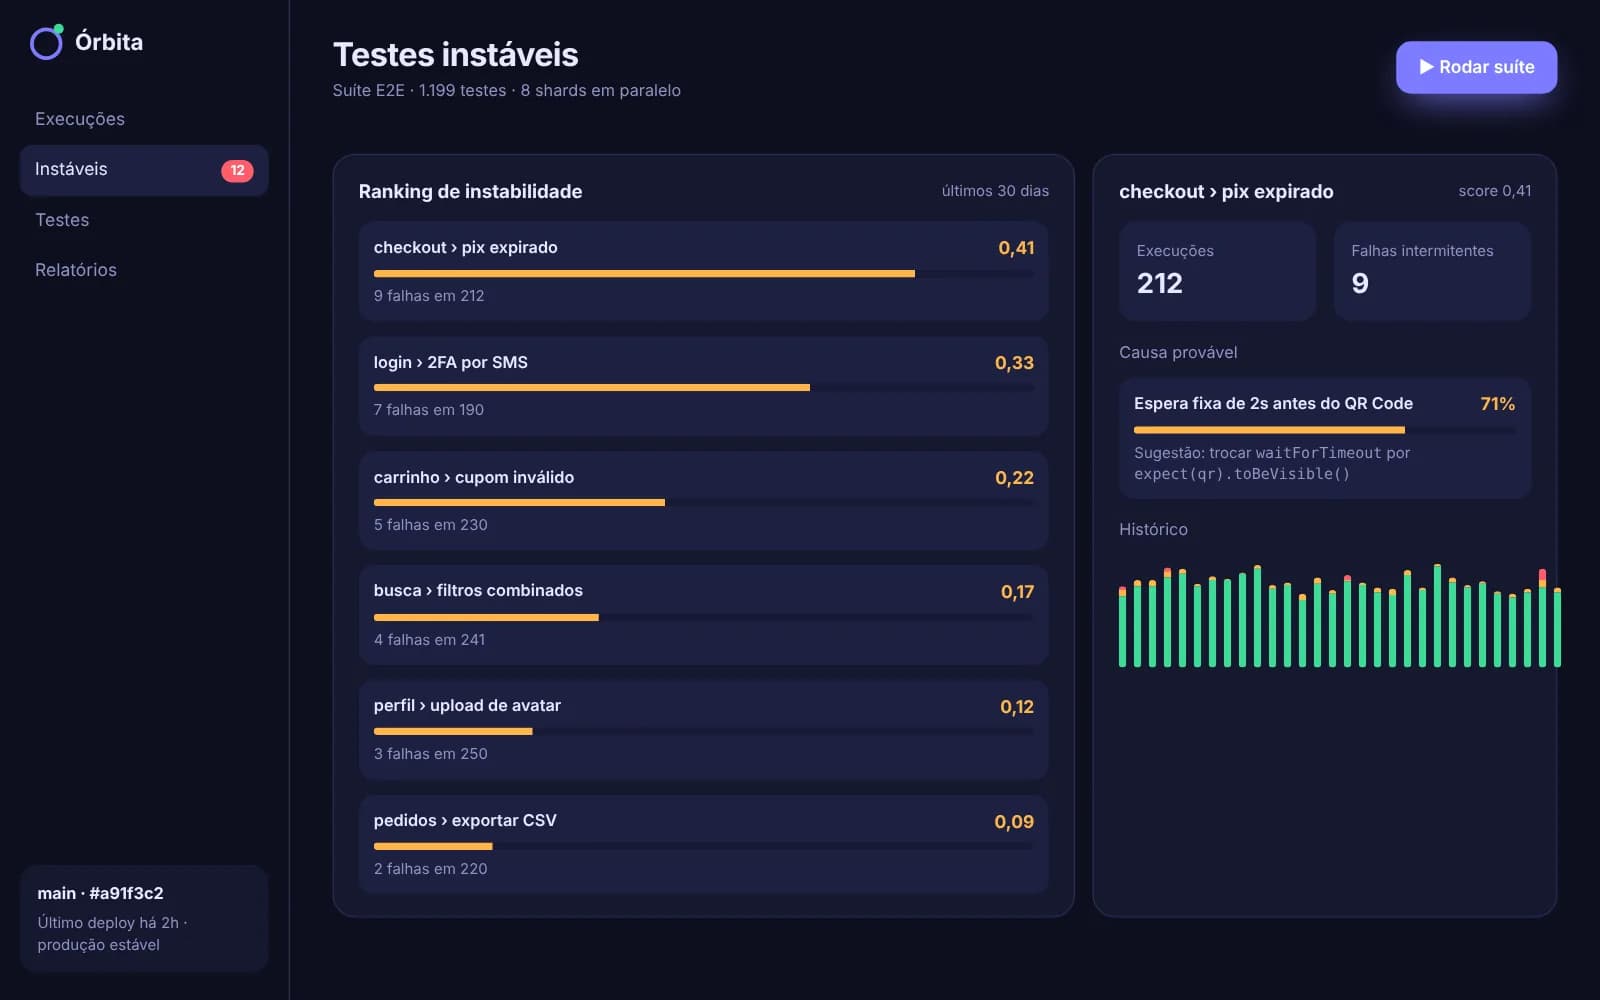The width and height of the screenshot is (1600, 1000).
Task: Click the '7 falhas em 190' text
Action: point(429,410)
